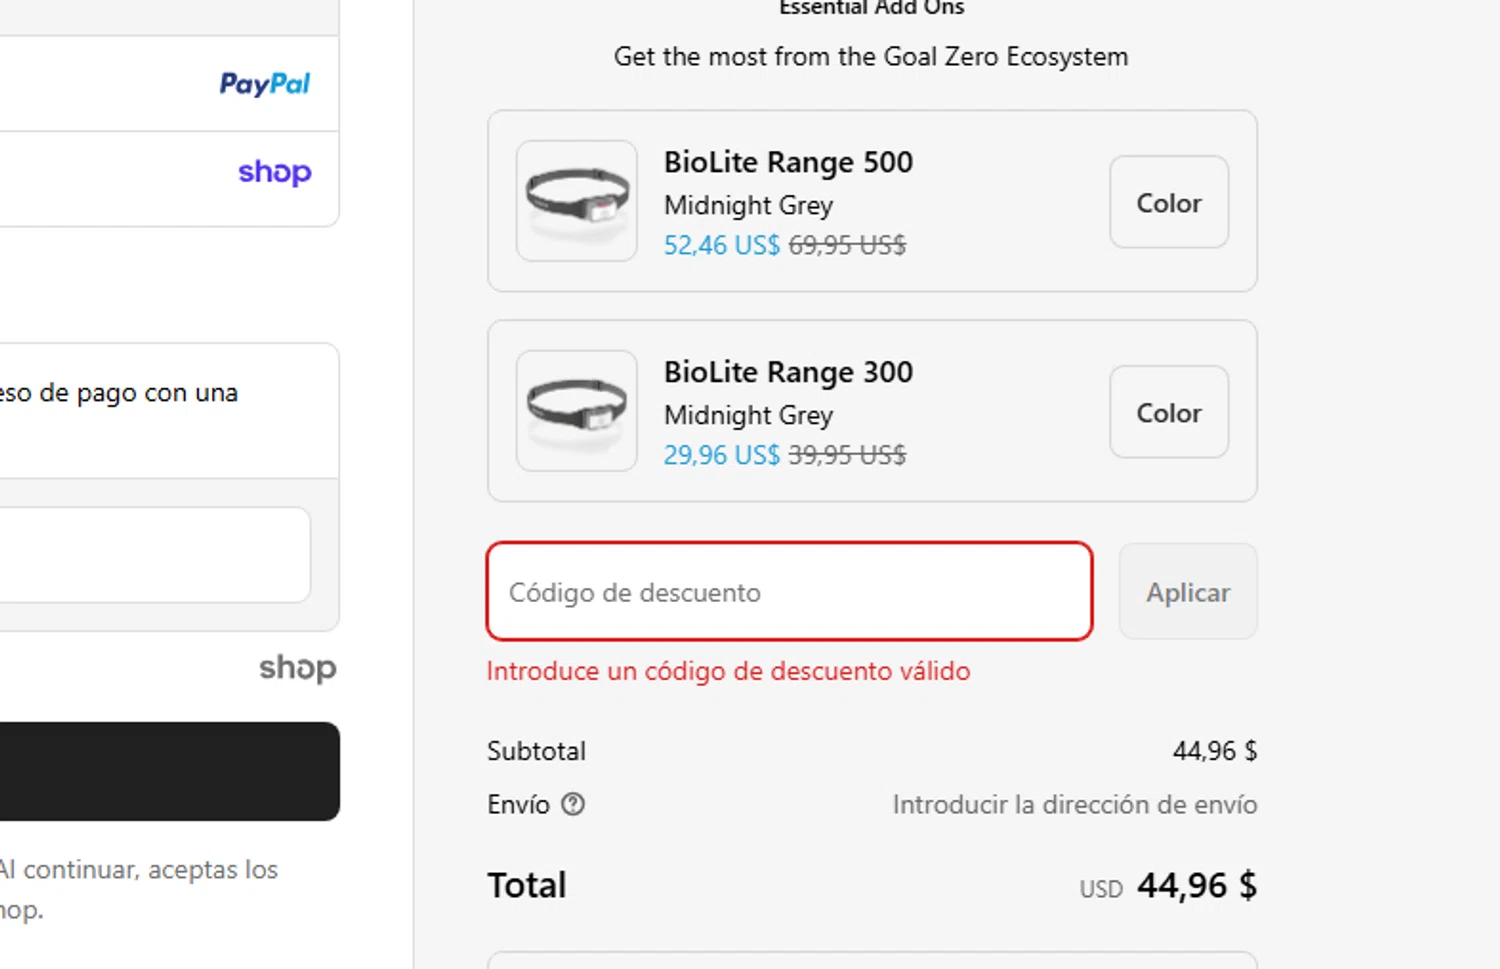Open Color options for BioLite Range 300
1500x969 pixels.
pos(1168,412)
